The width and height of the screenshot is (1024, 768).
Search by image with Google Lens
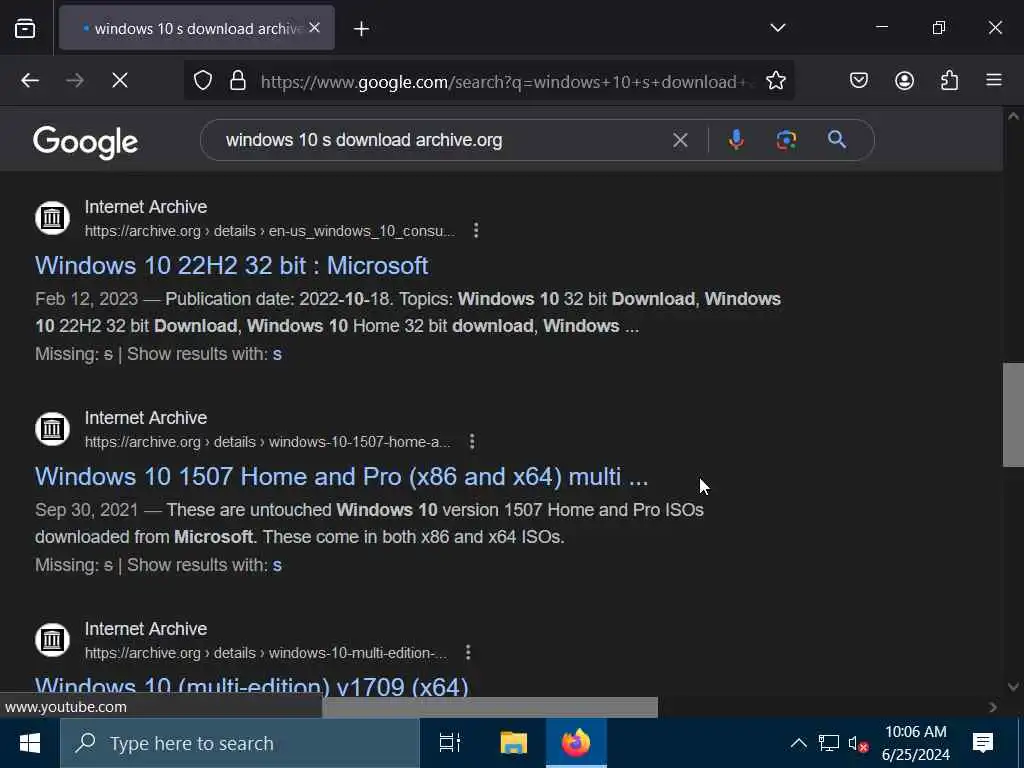786,140
